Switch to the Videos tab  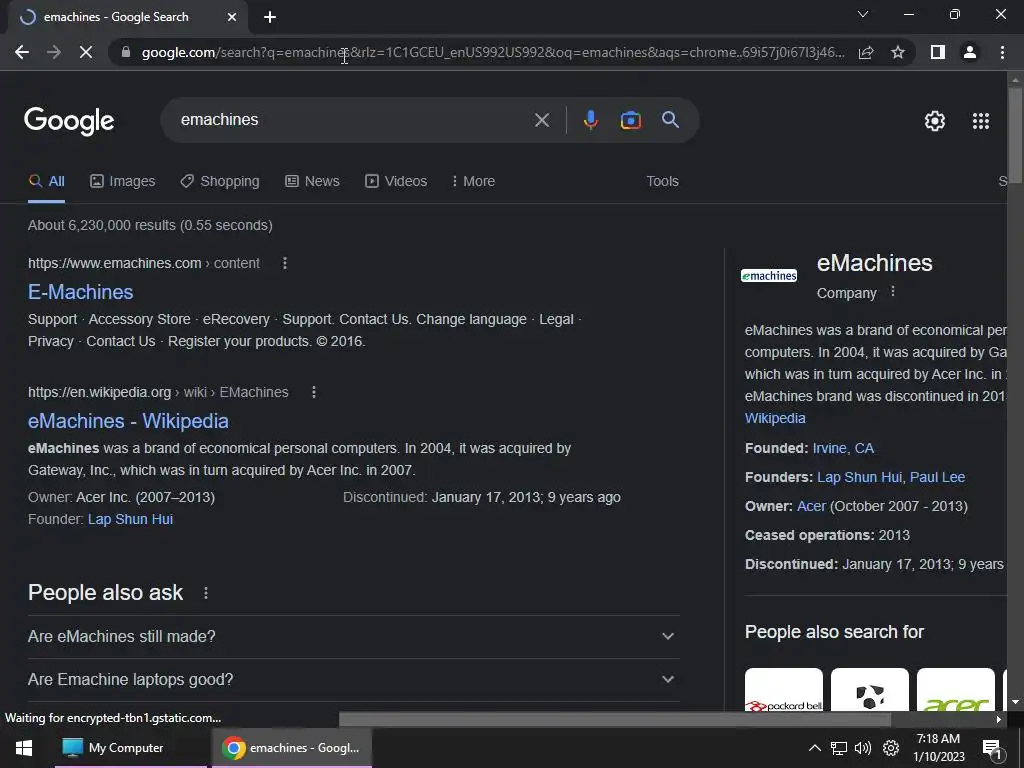coord(396,182)
